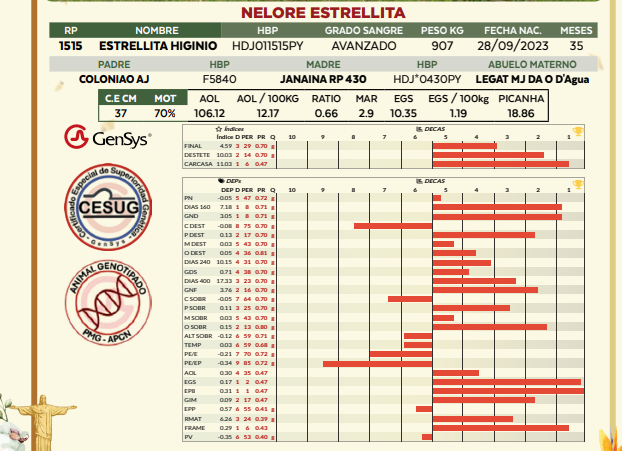Click the birth date 28/09/2023
622x451 pixels.
pyautogui.click(x=513, y=46)
